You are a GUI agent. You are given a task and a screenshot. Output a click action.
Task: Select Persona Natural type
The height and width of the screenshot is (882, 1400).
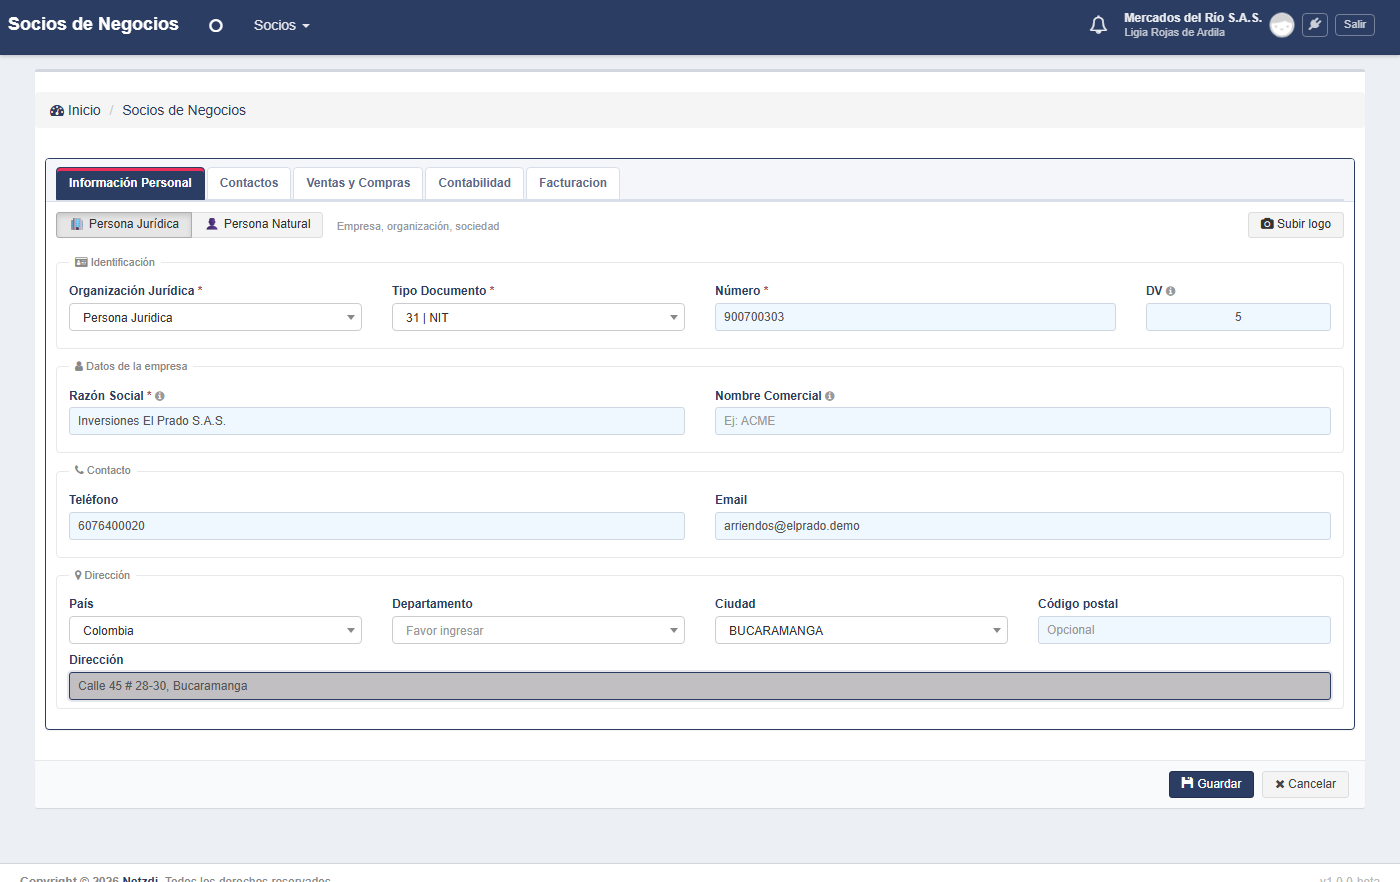(x=258, y=225)
